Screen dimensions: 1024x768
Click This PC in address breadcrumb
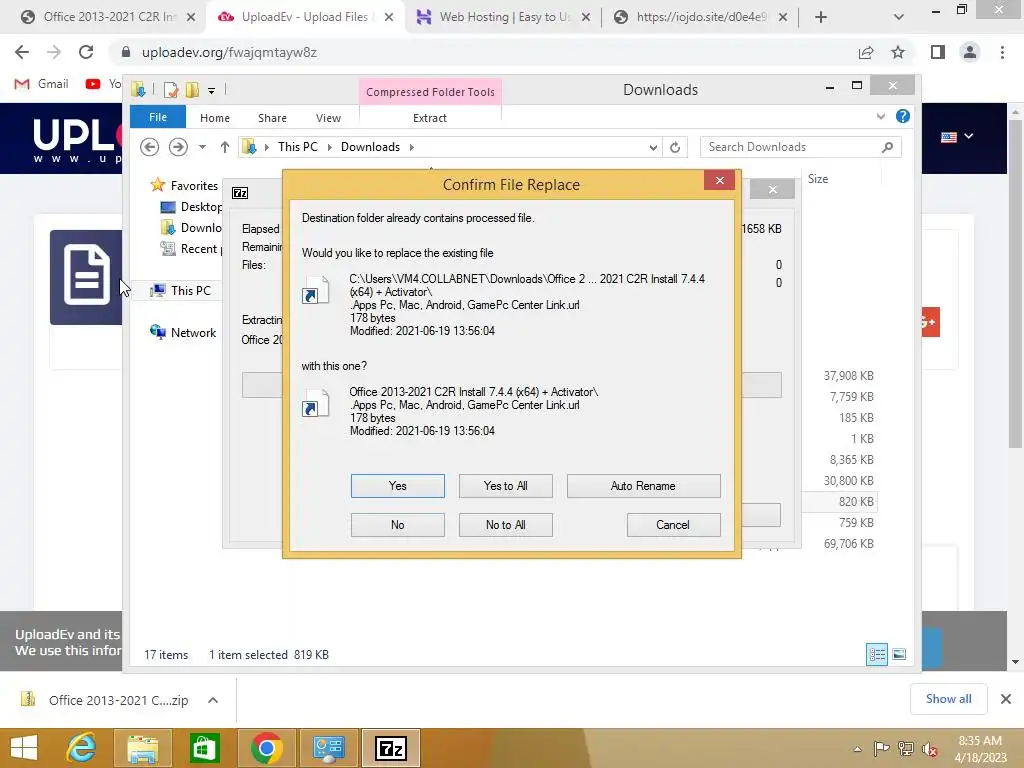[298, 147]
